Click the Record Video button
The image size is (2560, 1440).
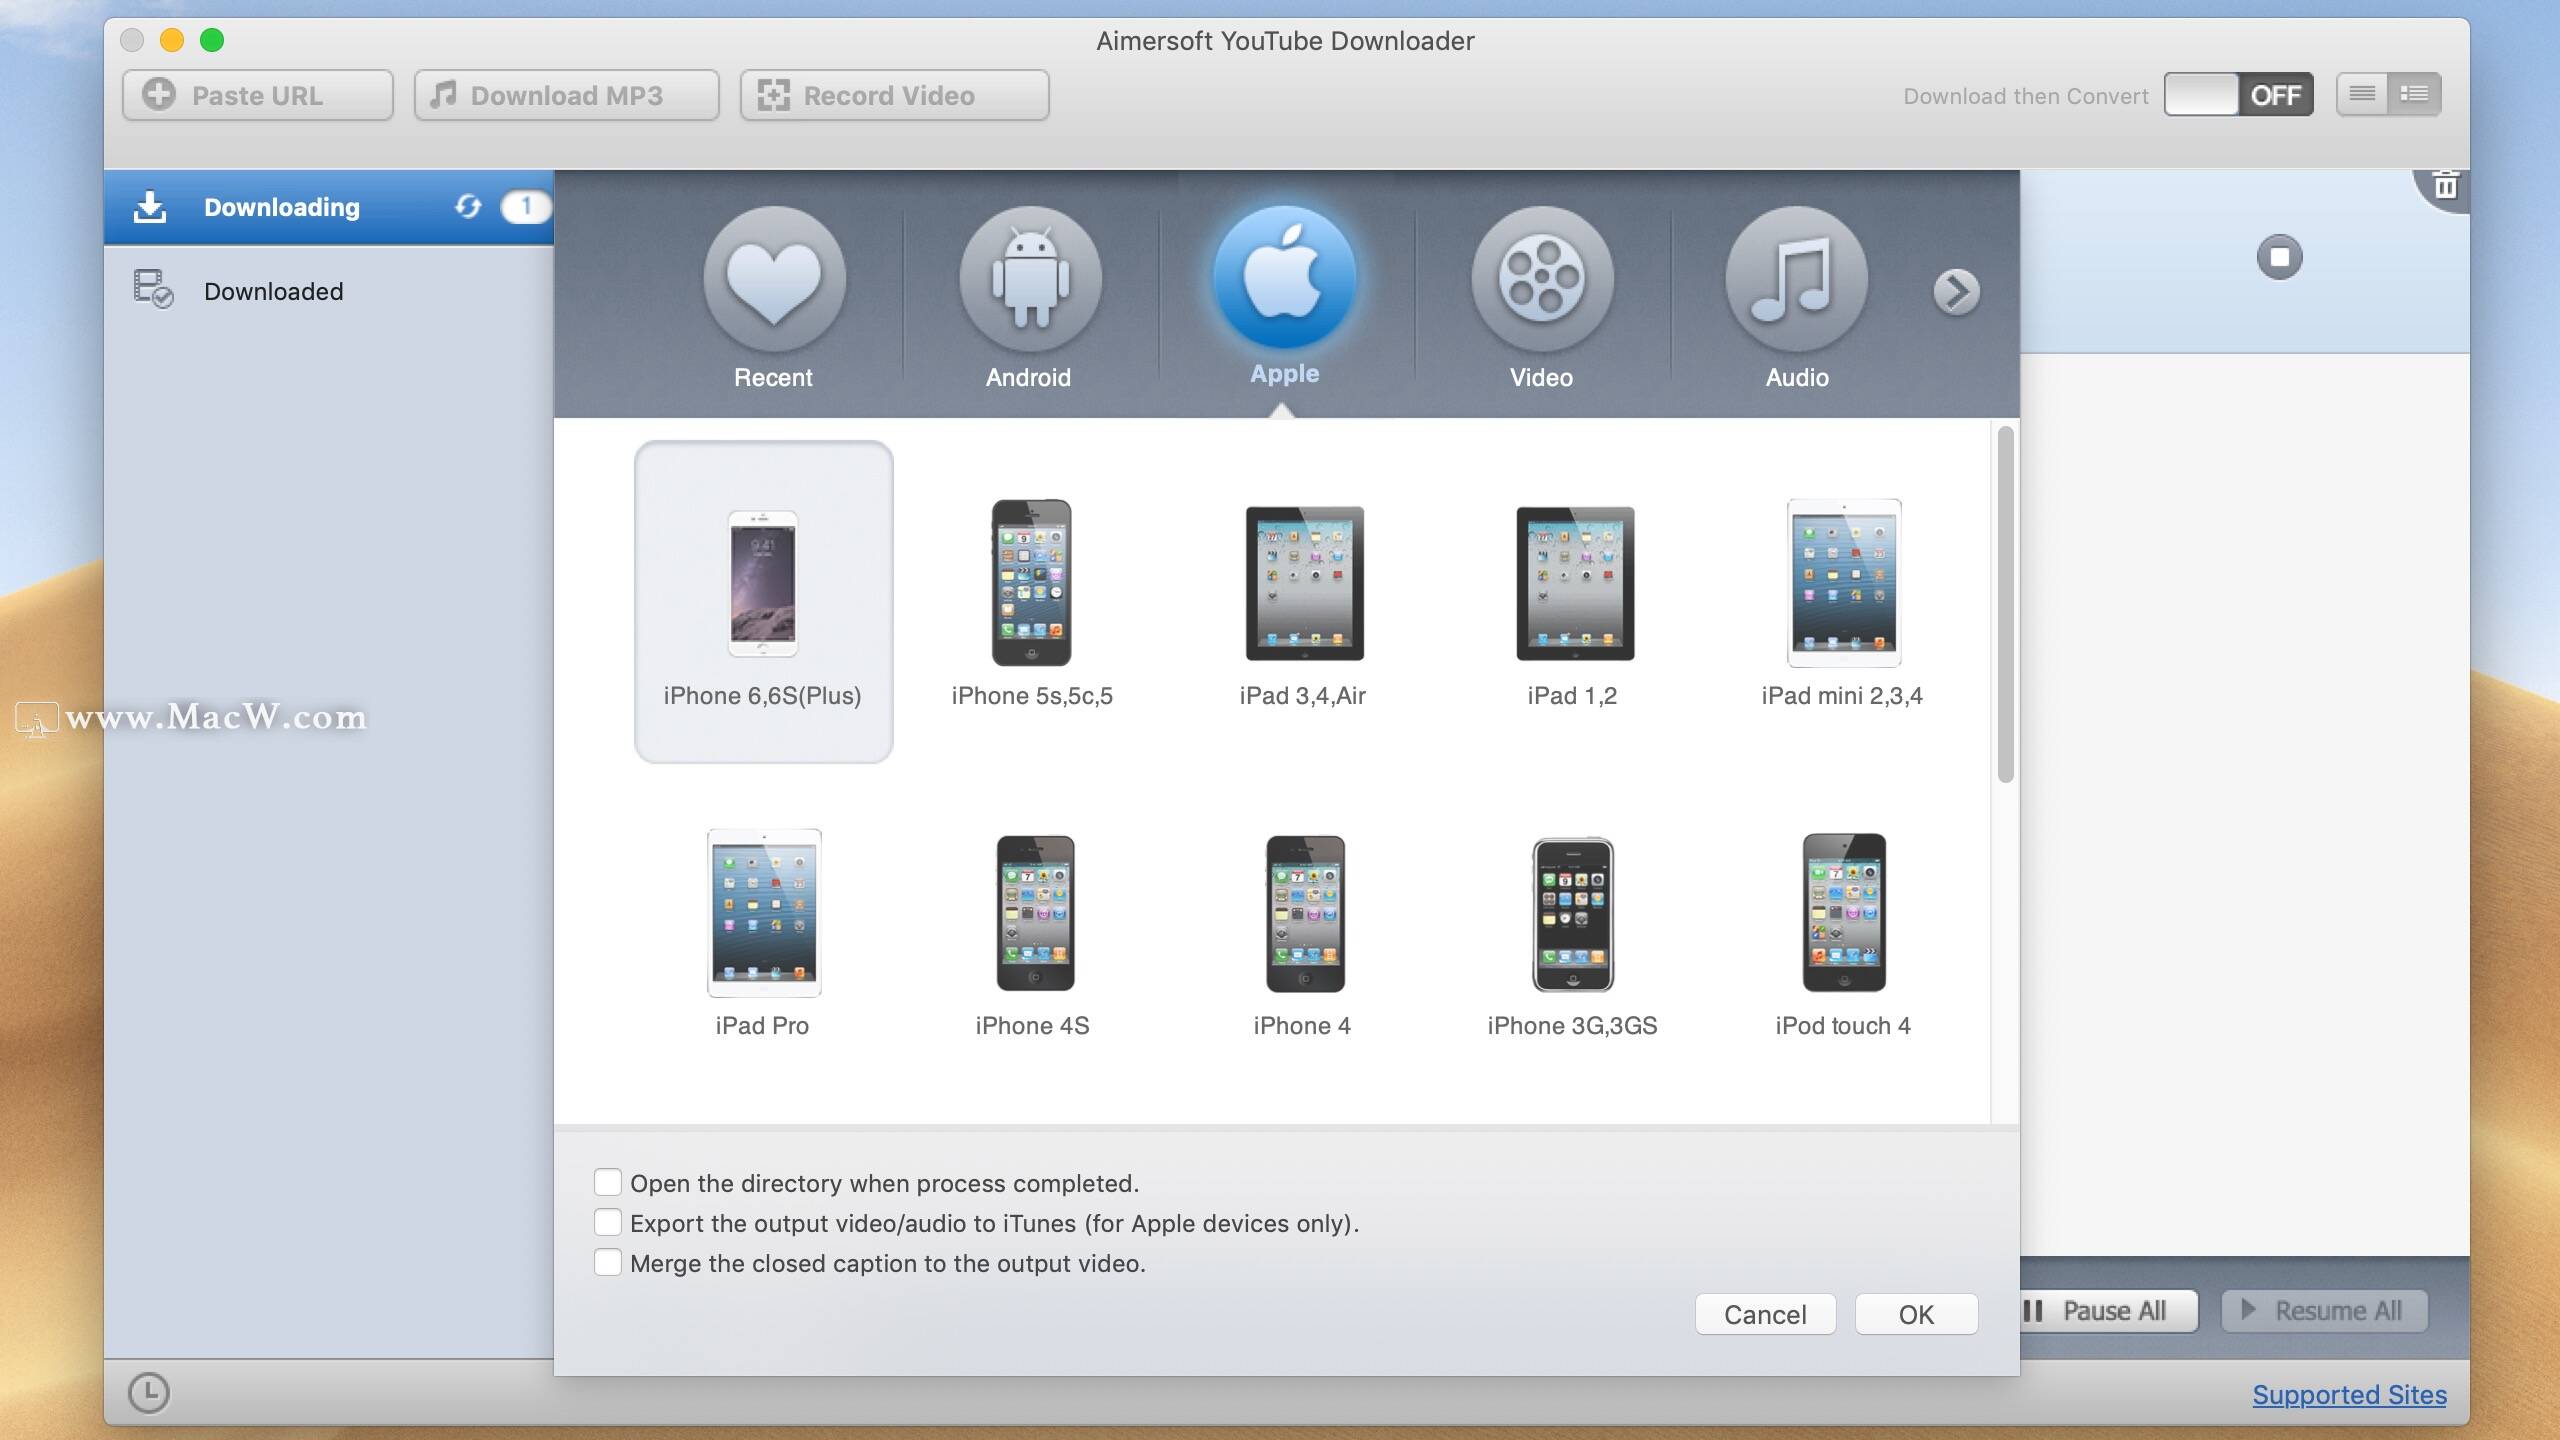[x=895, y=95]
